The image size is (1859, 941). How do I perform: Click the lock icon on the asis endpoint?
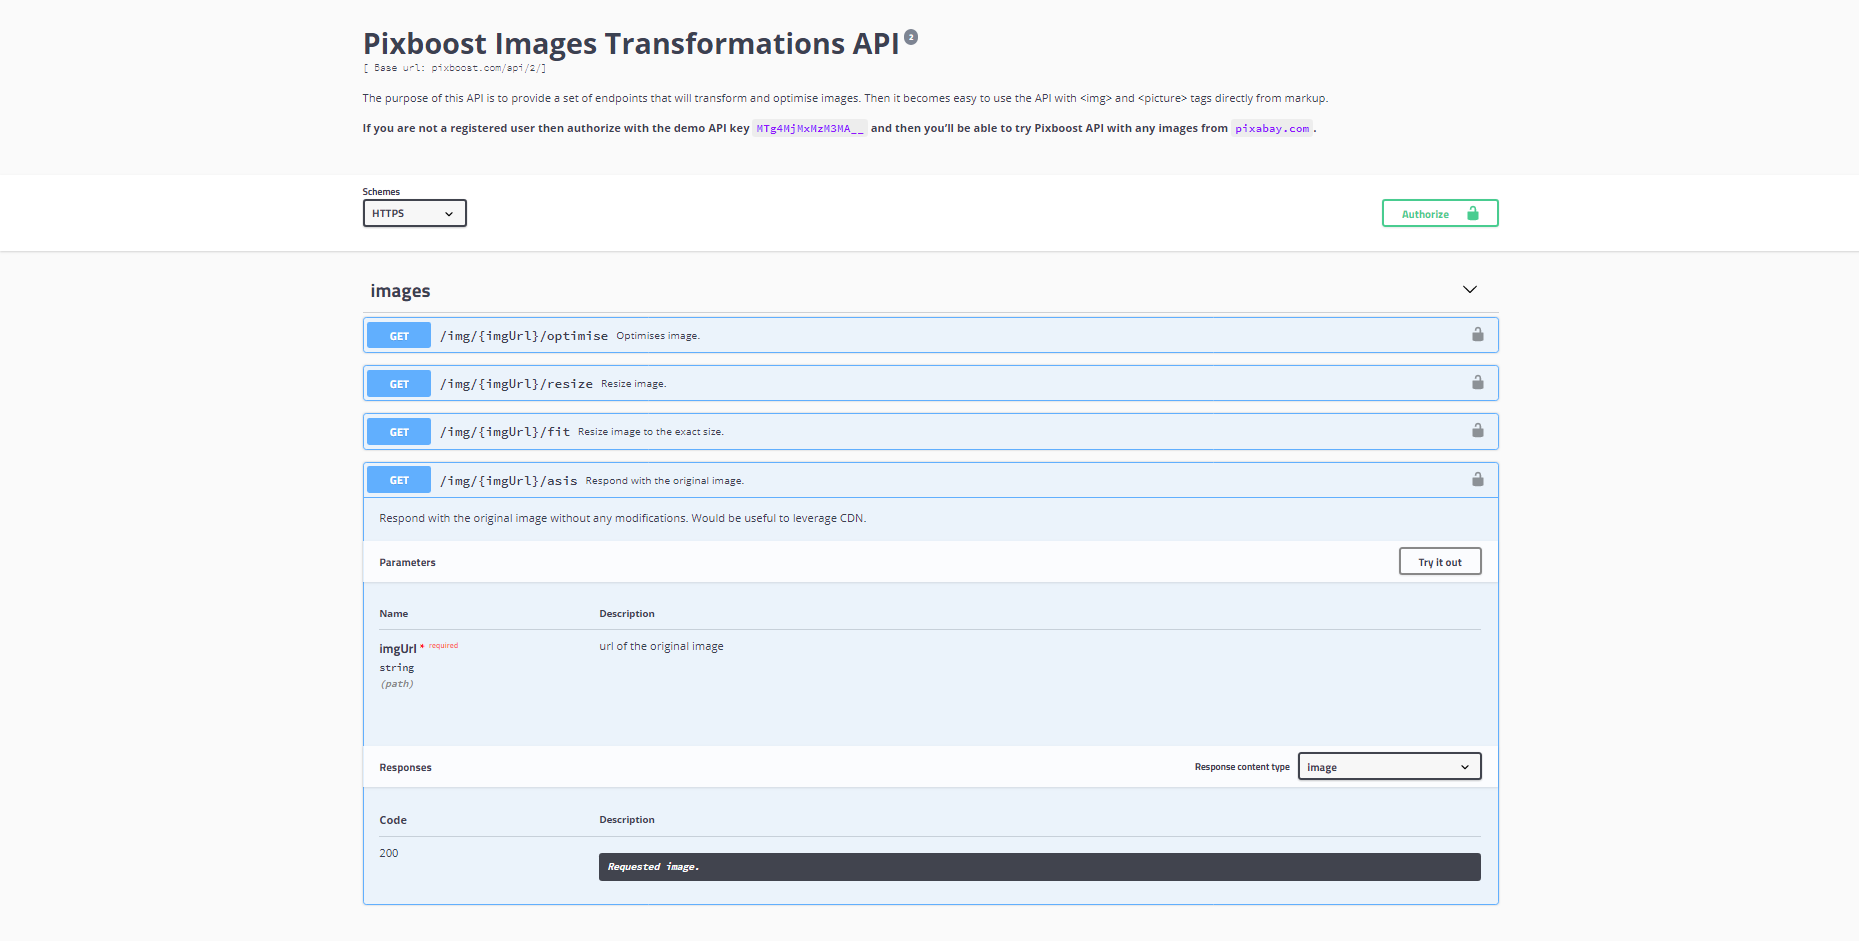pos(1477,480)
